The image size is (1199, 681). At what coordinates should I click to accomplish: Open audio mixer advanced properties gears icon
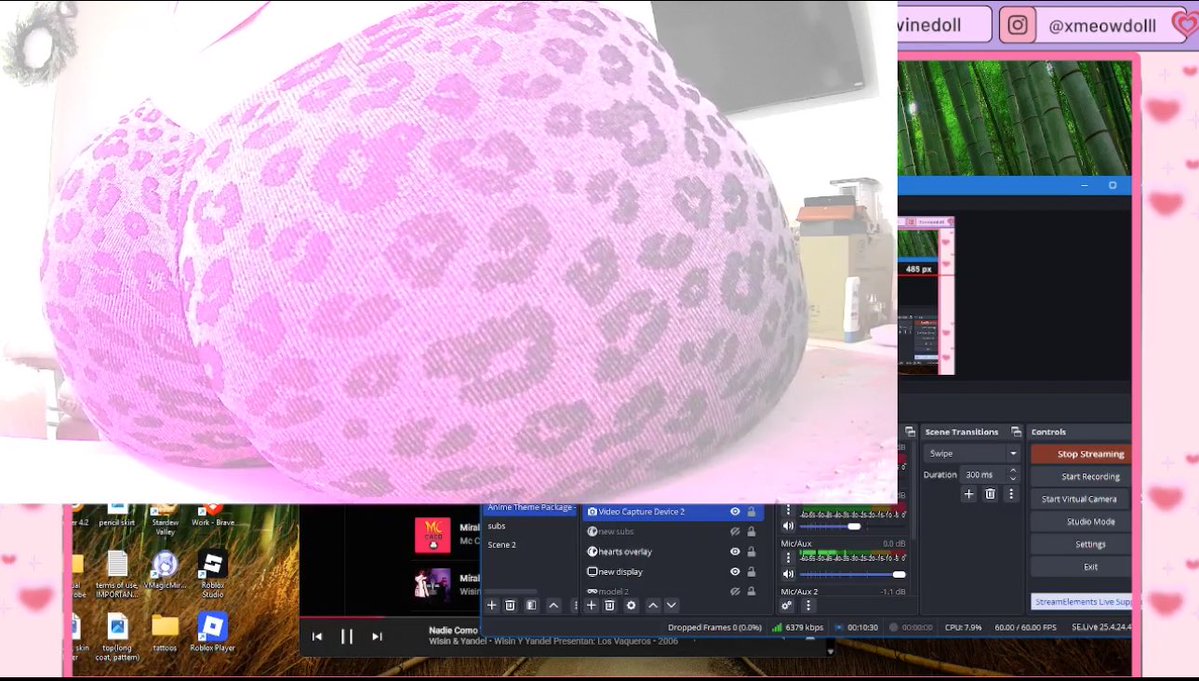(x=787, y=605)
